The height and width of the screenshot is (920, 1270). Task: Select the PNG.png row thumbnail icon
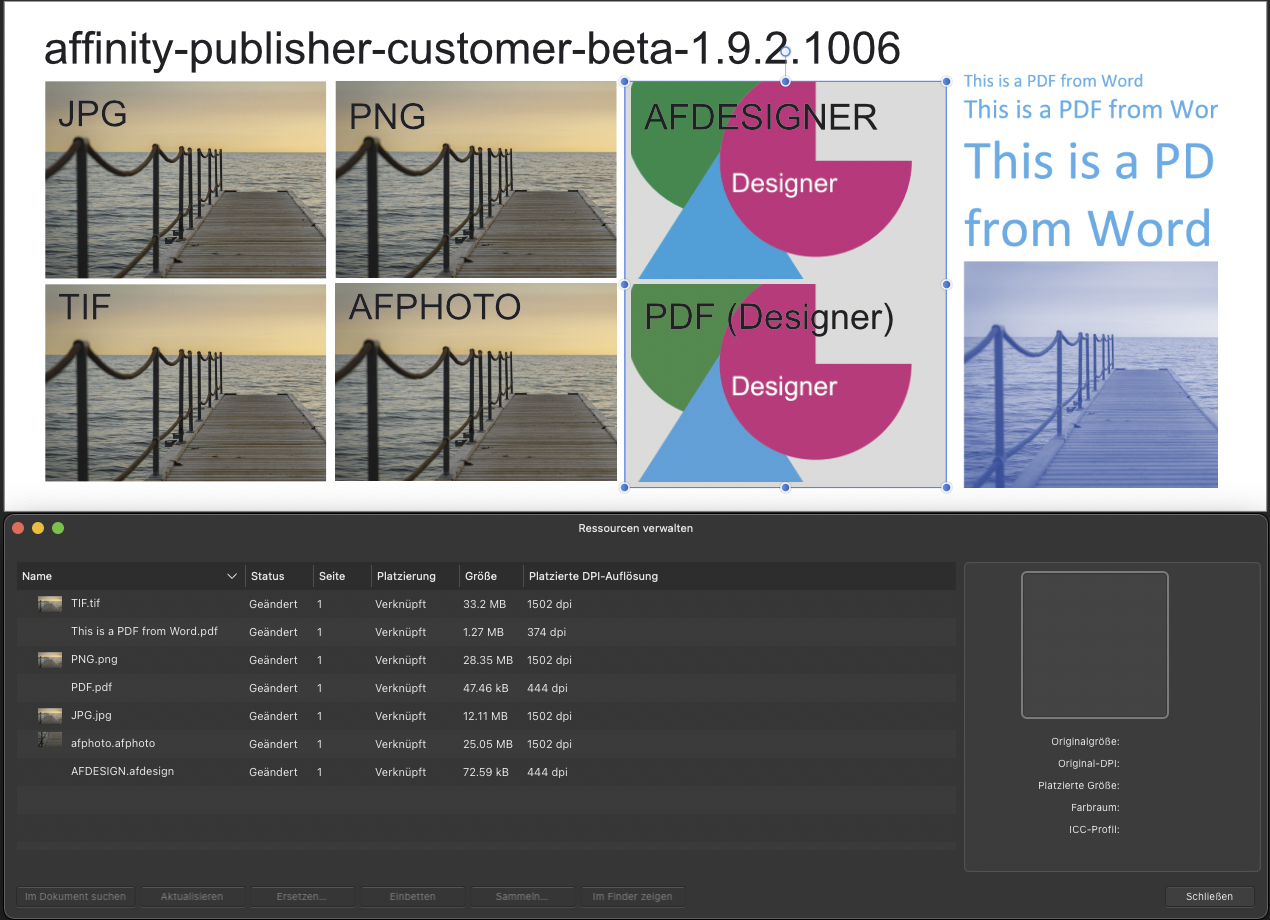[x=50, y=660]
